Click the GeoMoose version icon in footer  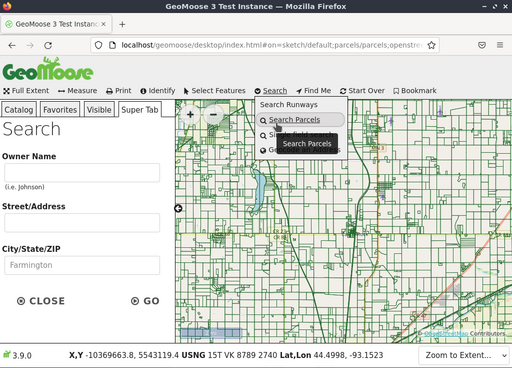(7, 354)
